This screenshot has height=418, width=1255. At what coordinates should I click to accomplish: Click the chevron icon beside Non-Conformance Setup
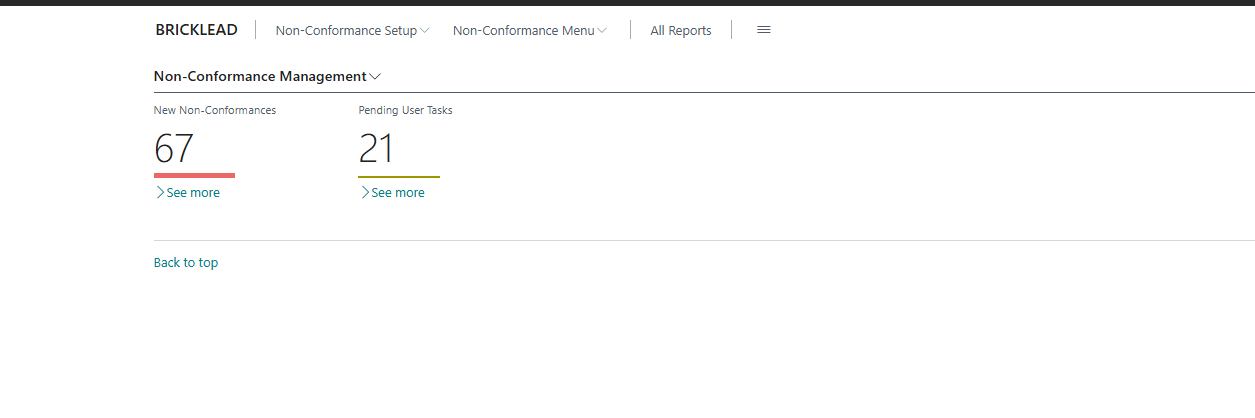(425, 31)
